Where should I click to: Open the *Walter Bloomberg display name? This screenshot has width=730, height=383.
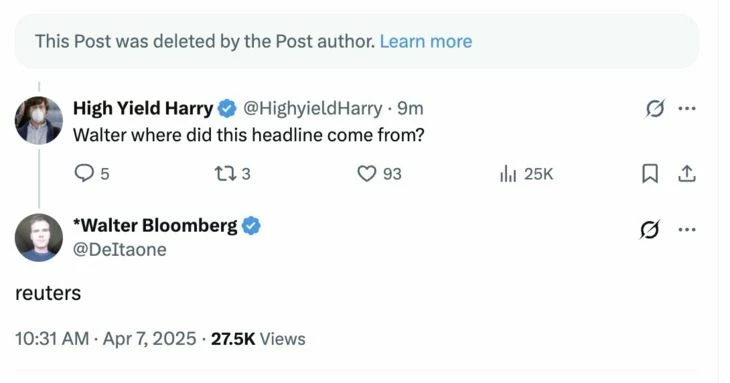(x=155, y=226)
